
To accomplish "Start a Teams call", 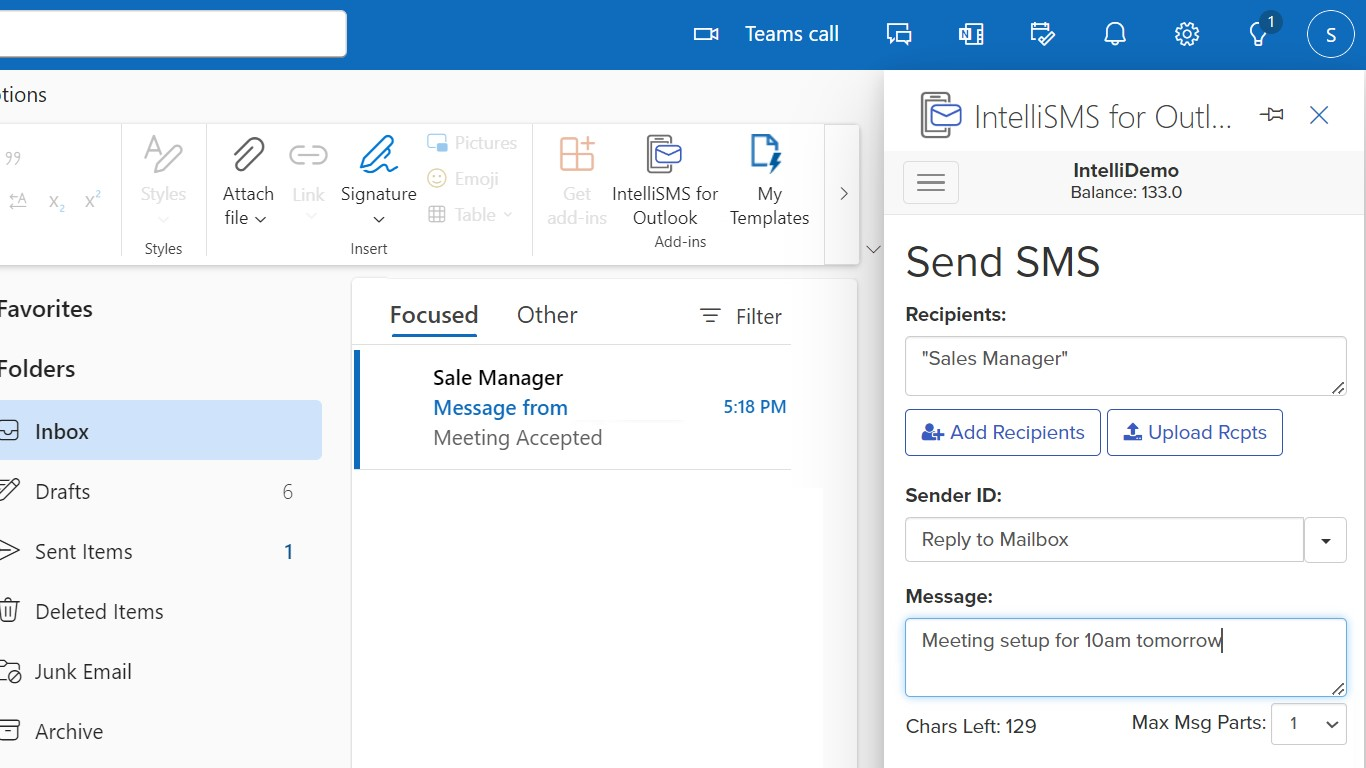I will (x=770, y=33).
